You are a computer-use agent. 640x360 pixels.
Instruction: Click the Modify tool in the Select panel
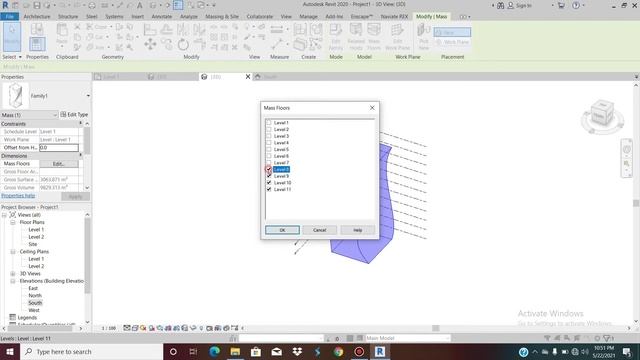coord(11,36)
